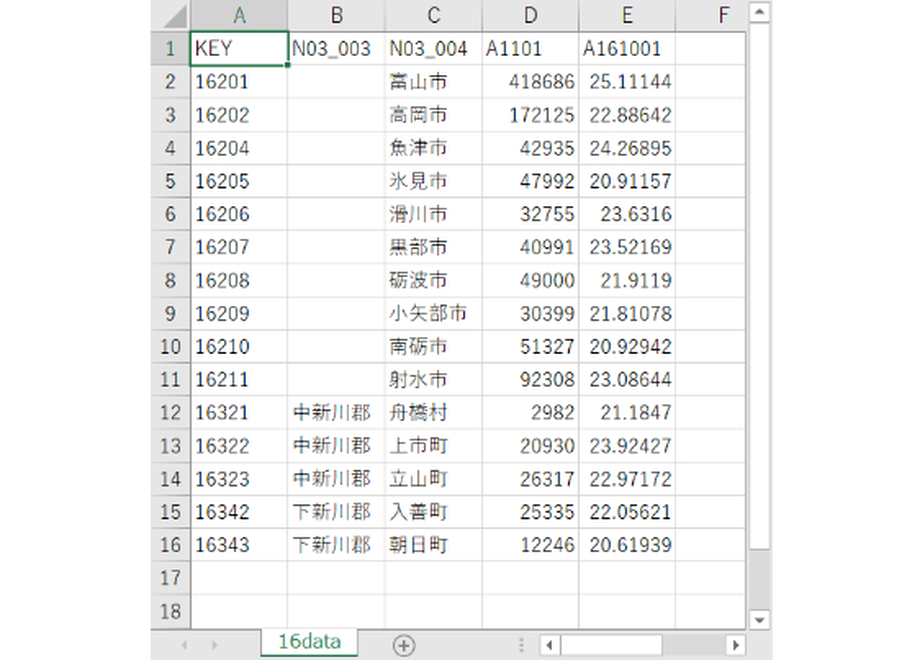Select cell with value 24.26895
The width and height of the screenshot is (924, 660).
tap(627, 148)
